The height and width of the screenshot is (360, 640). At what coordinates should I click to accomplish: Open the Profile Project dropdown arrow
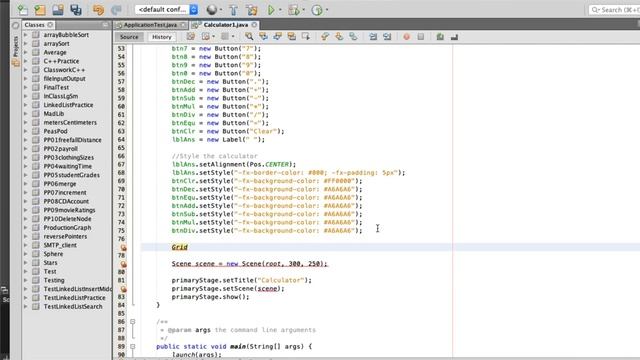coord(327,10)
